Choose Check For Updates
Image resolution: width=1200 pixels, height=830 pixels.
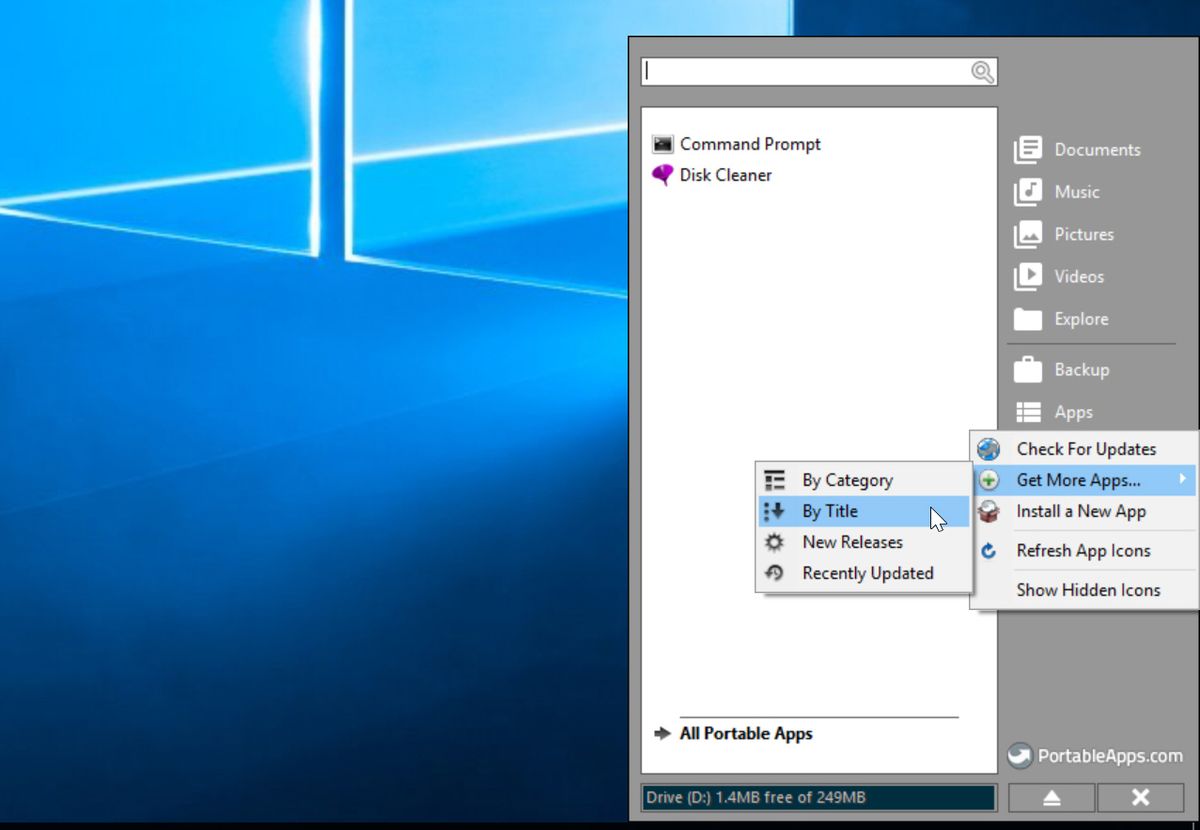click(1085, 448)
